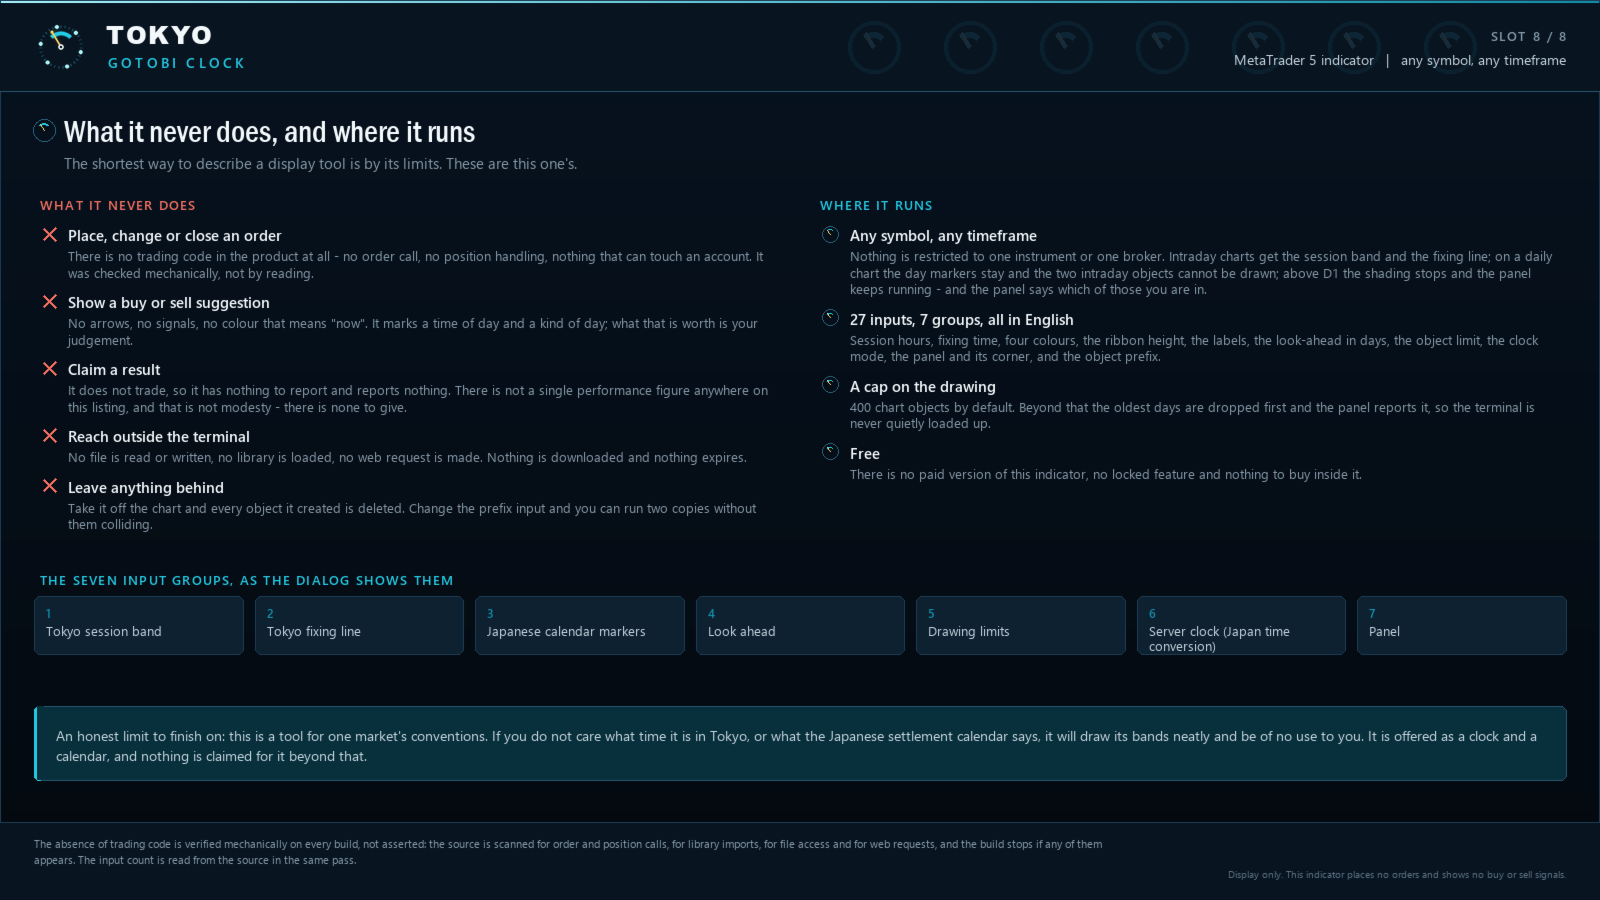Viewport: 1600px width, 900px height.
Task: Click the red X next to Place, change or close an order
Action: pos(49,235)
